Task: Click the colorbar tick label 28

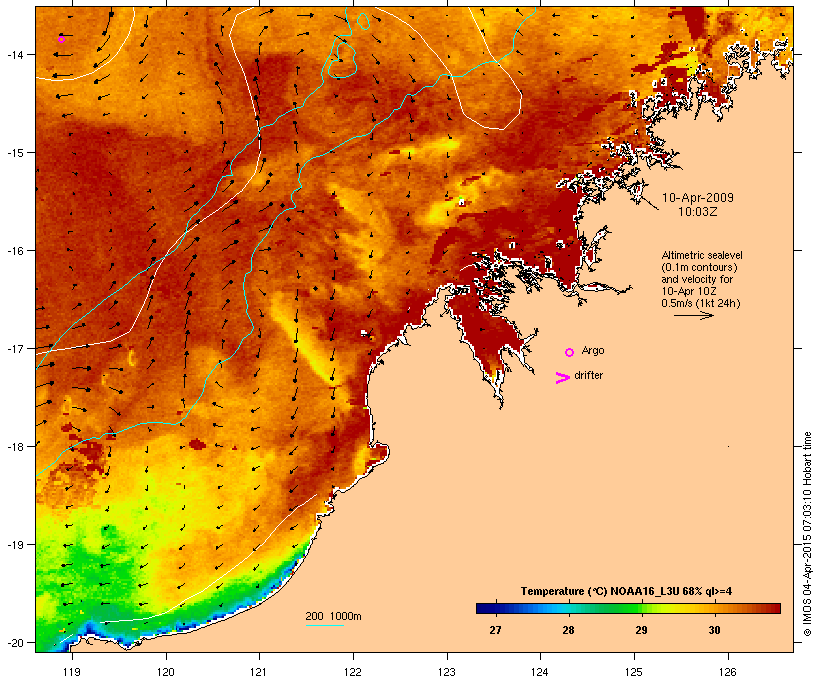Action: tap(568, 630)
